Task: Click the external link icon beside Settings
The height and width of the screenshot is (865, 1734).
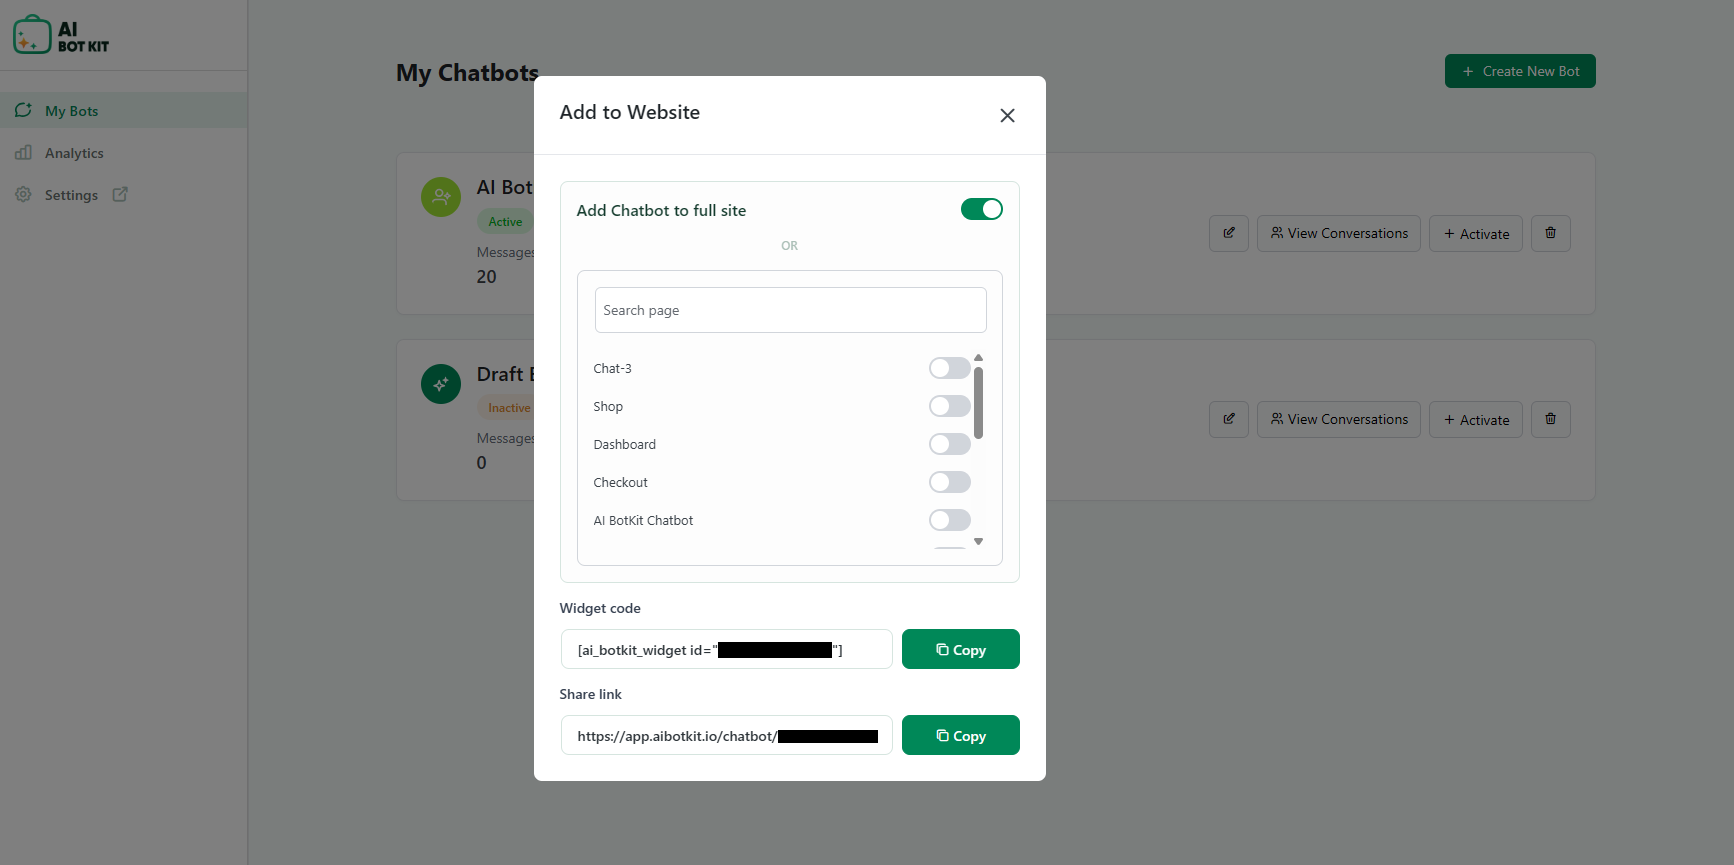Action: pyautogui.click(x=120, y=194)
